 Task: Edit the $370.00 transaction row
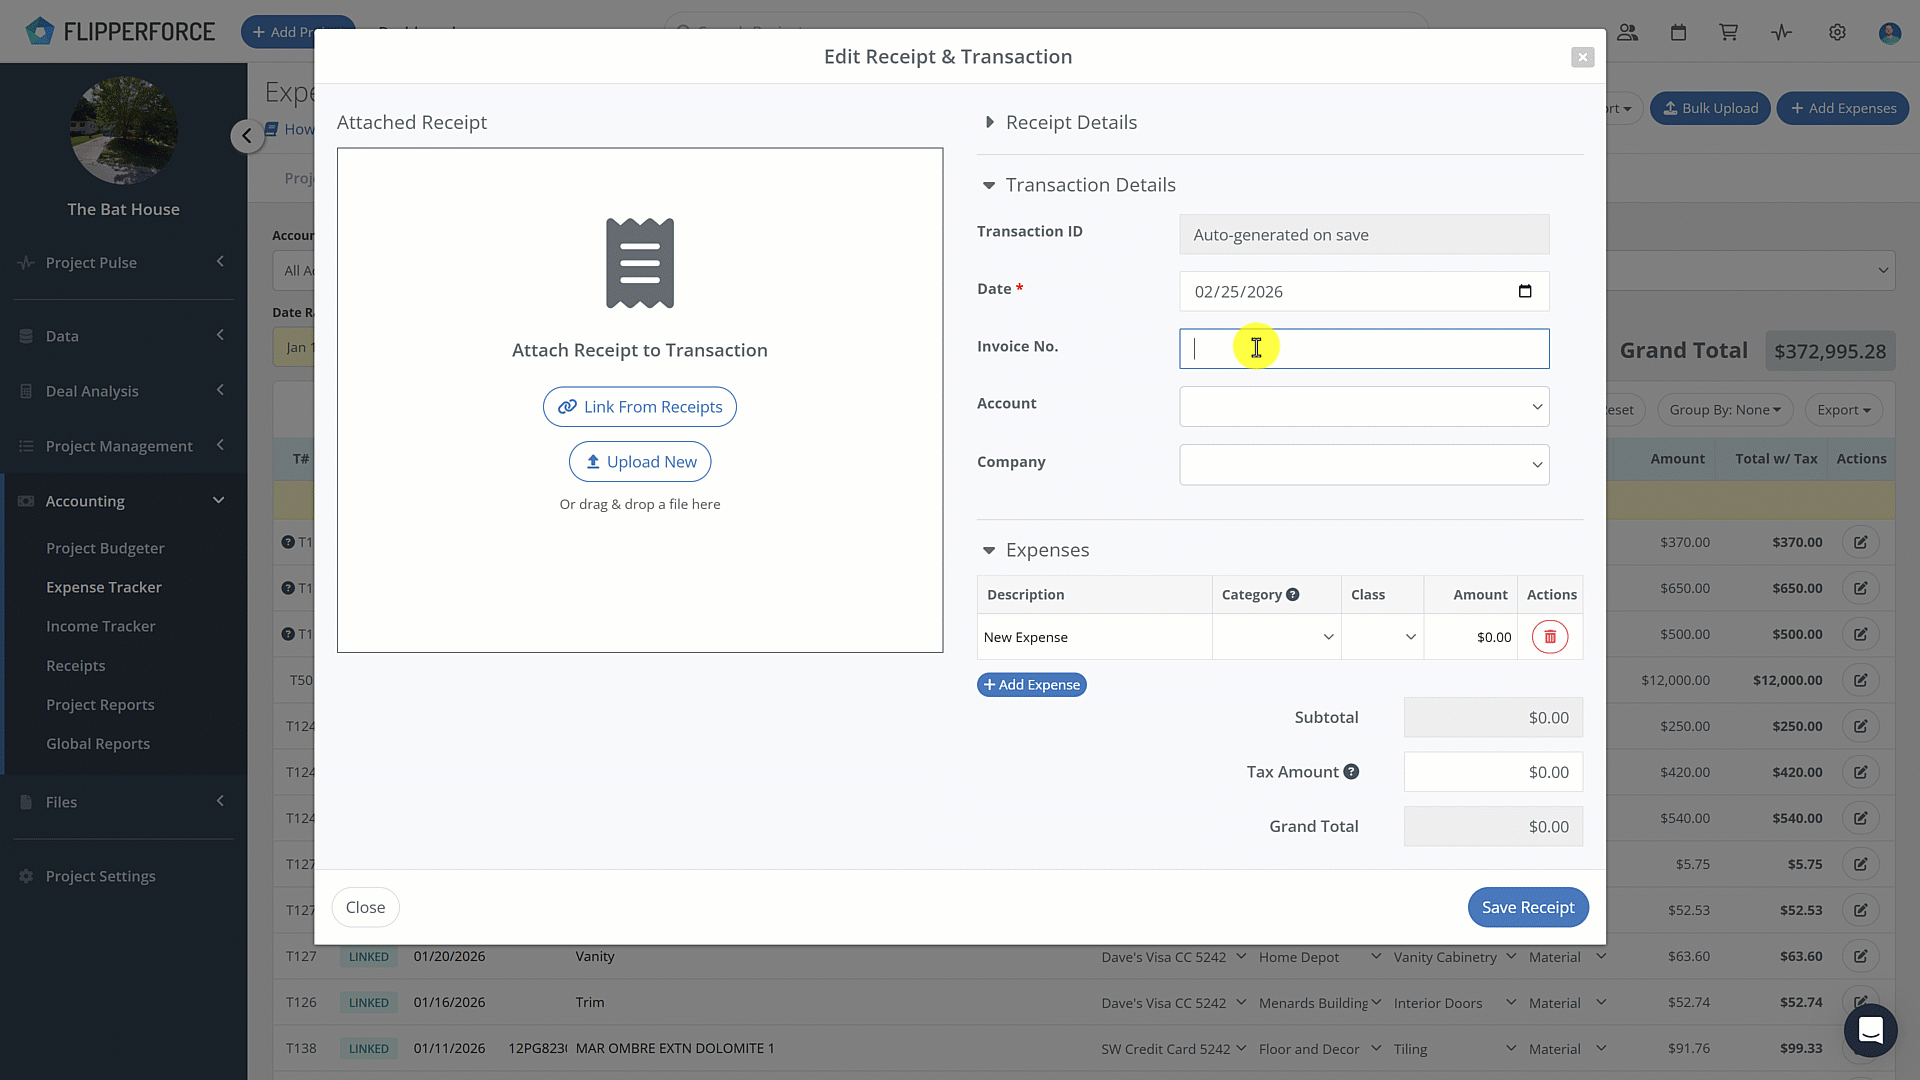[x=1860, y=542]
